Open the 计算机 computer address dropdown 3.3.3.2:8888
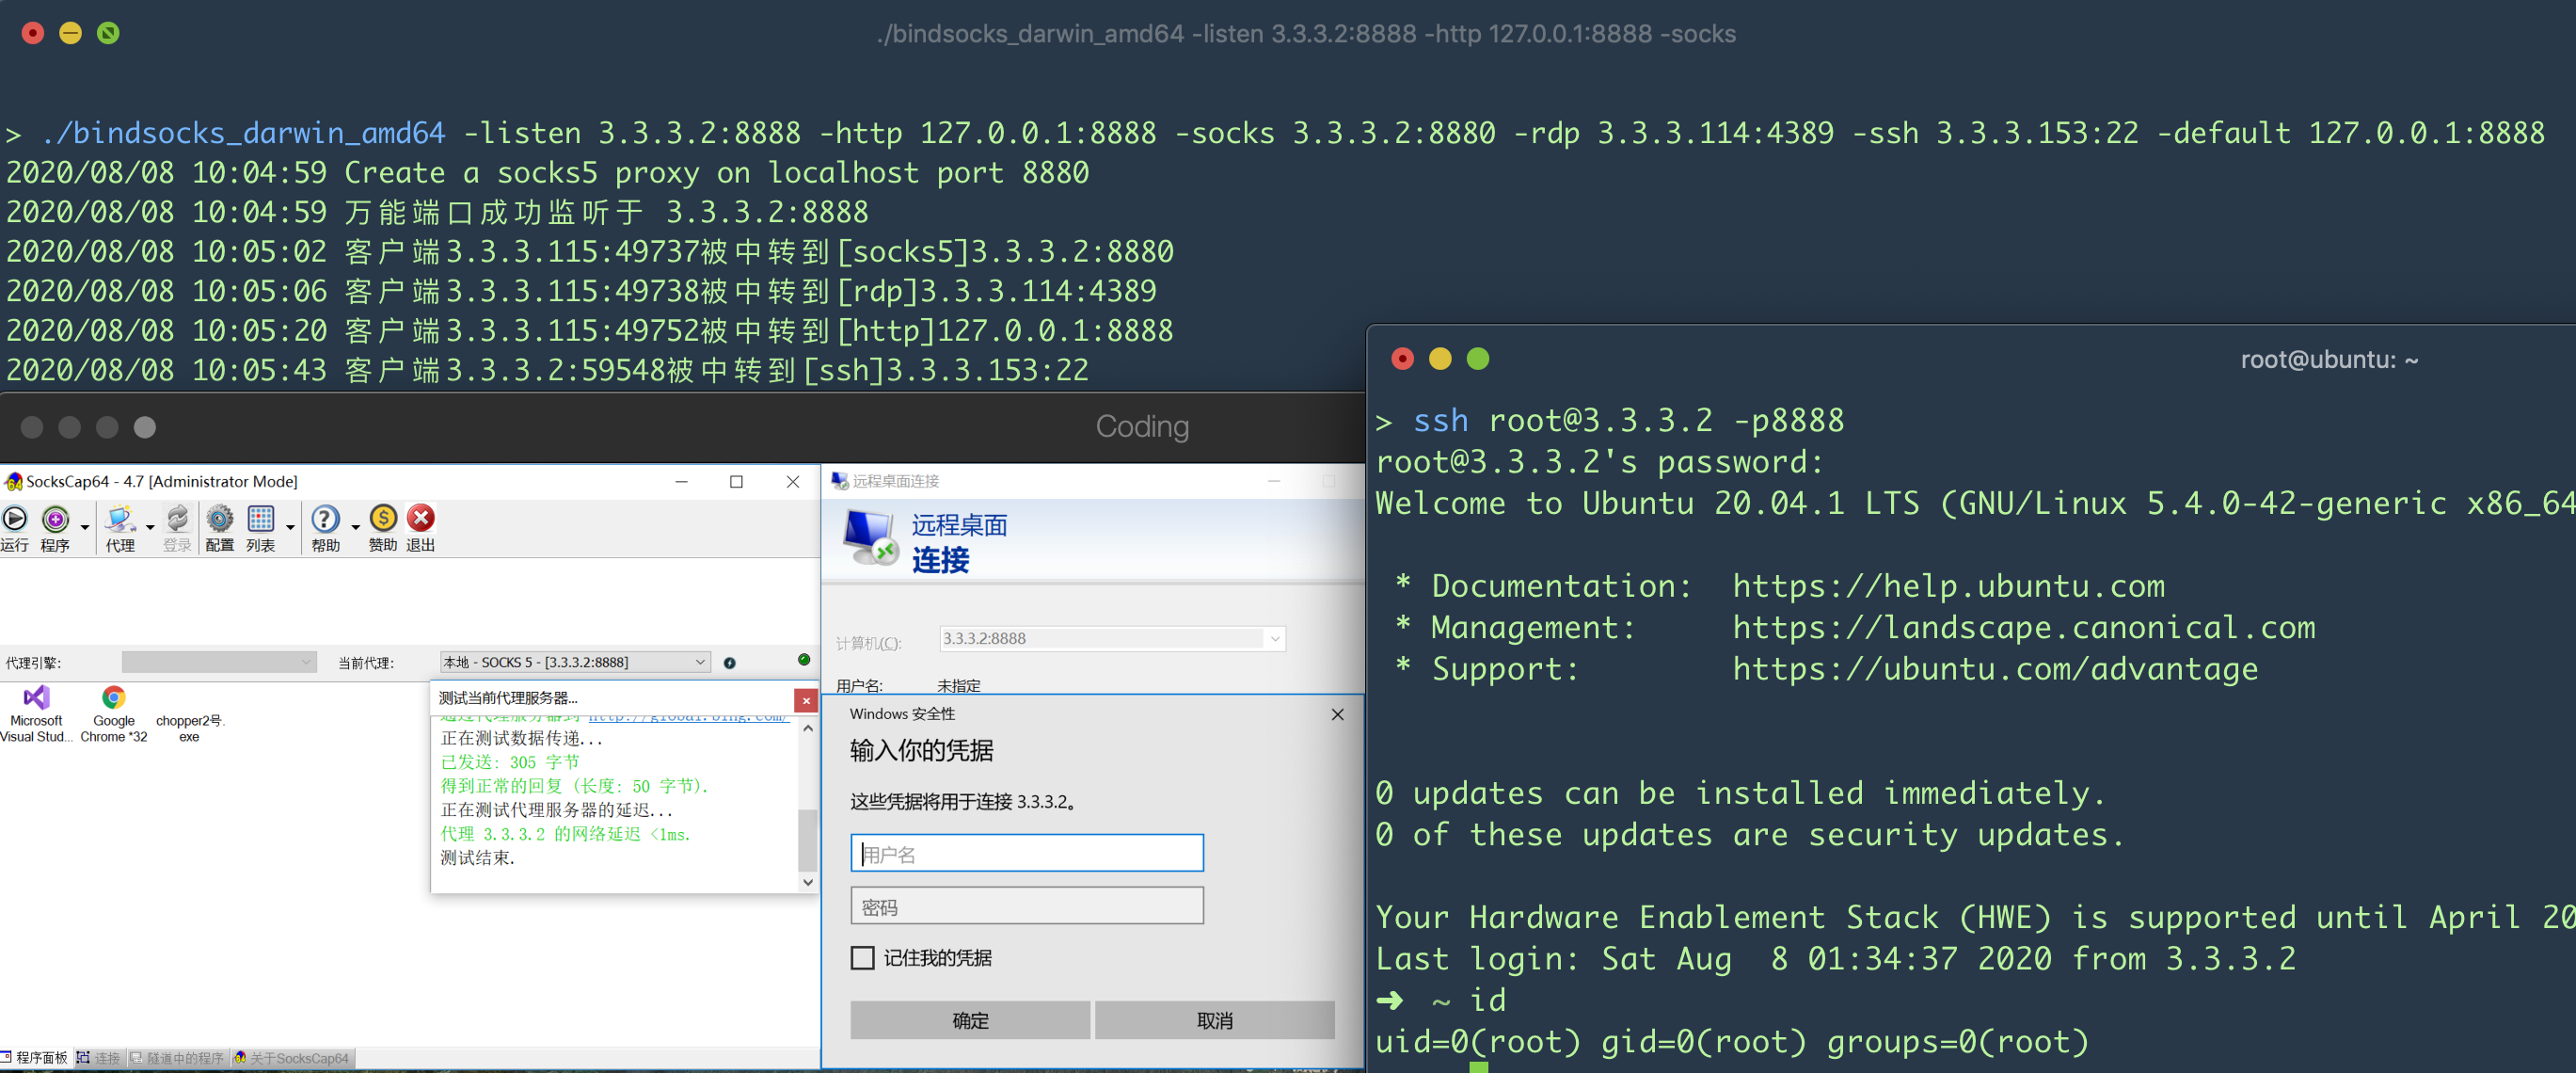 point(1112,639)
